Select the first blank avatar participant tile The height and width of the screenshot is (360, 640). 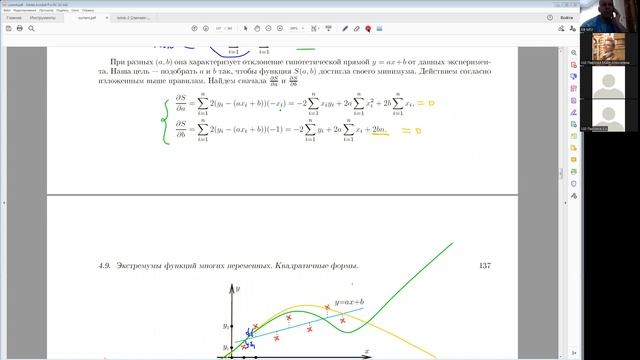tap(608, 82)
